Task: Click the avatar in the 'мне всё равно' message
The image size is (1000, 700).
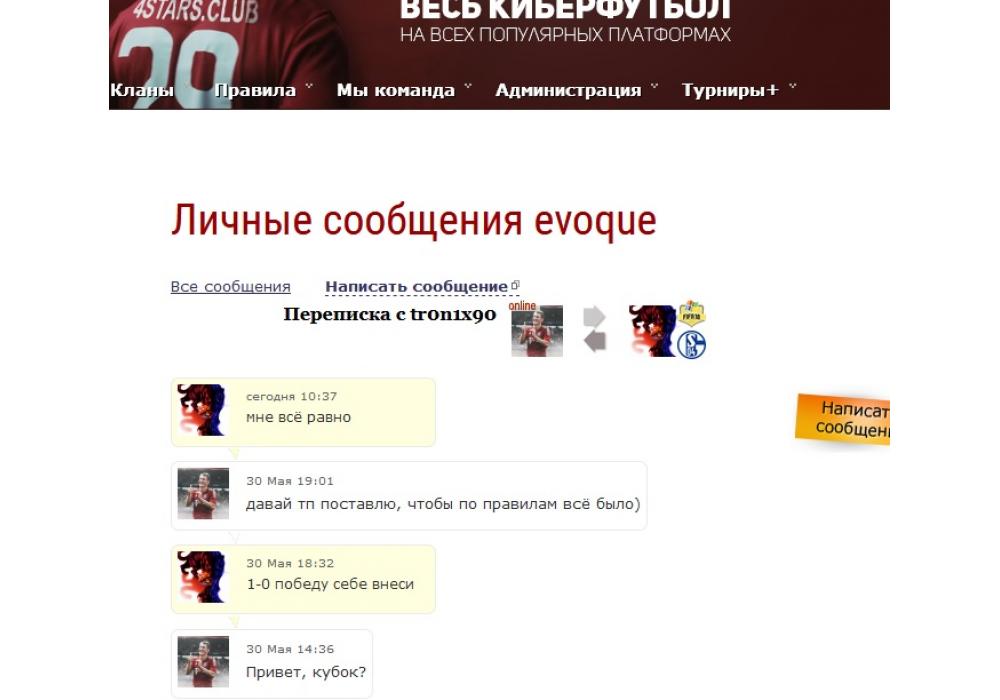Action: (x=202, y=410)
